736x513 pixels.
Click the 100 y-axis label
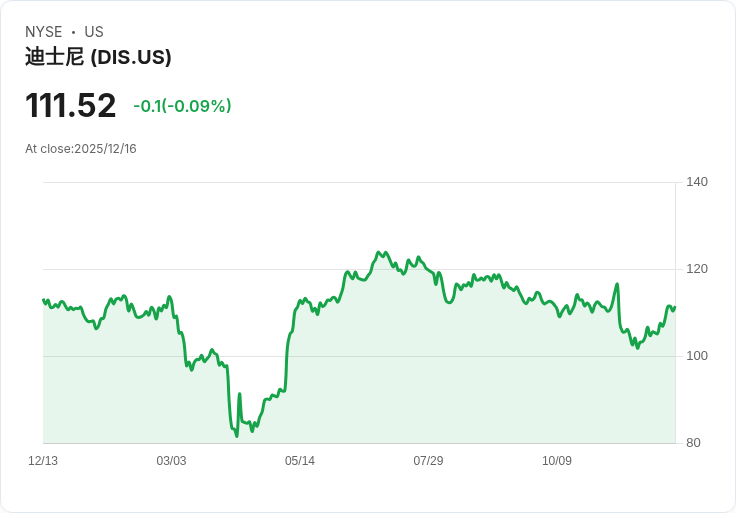(697, 356)
